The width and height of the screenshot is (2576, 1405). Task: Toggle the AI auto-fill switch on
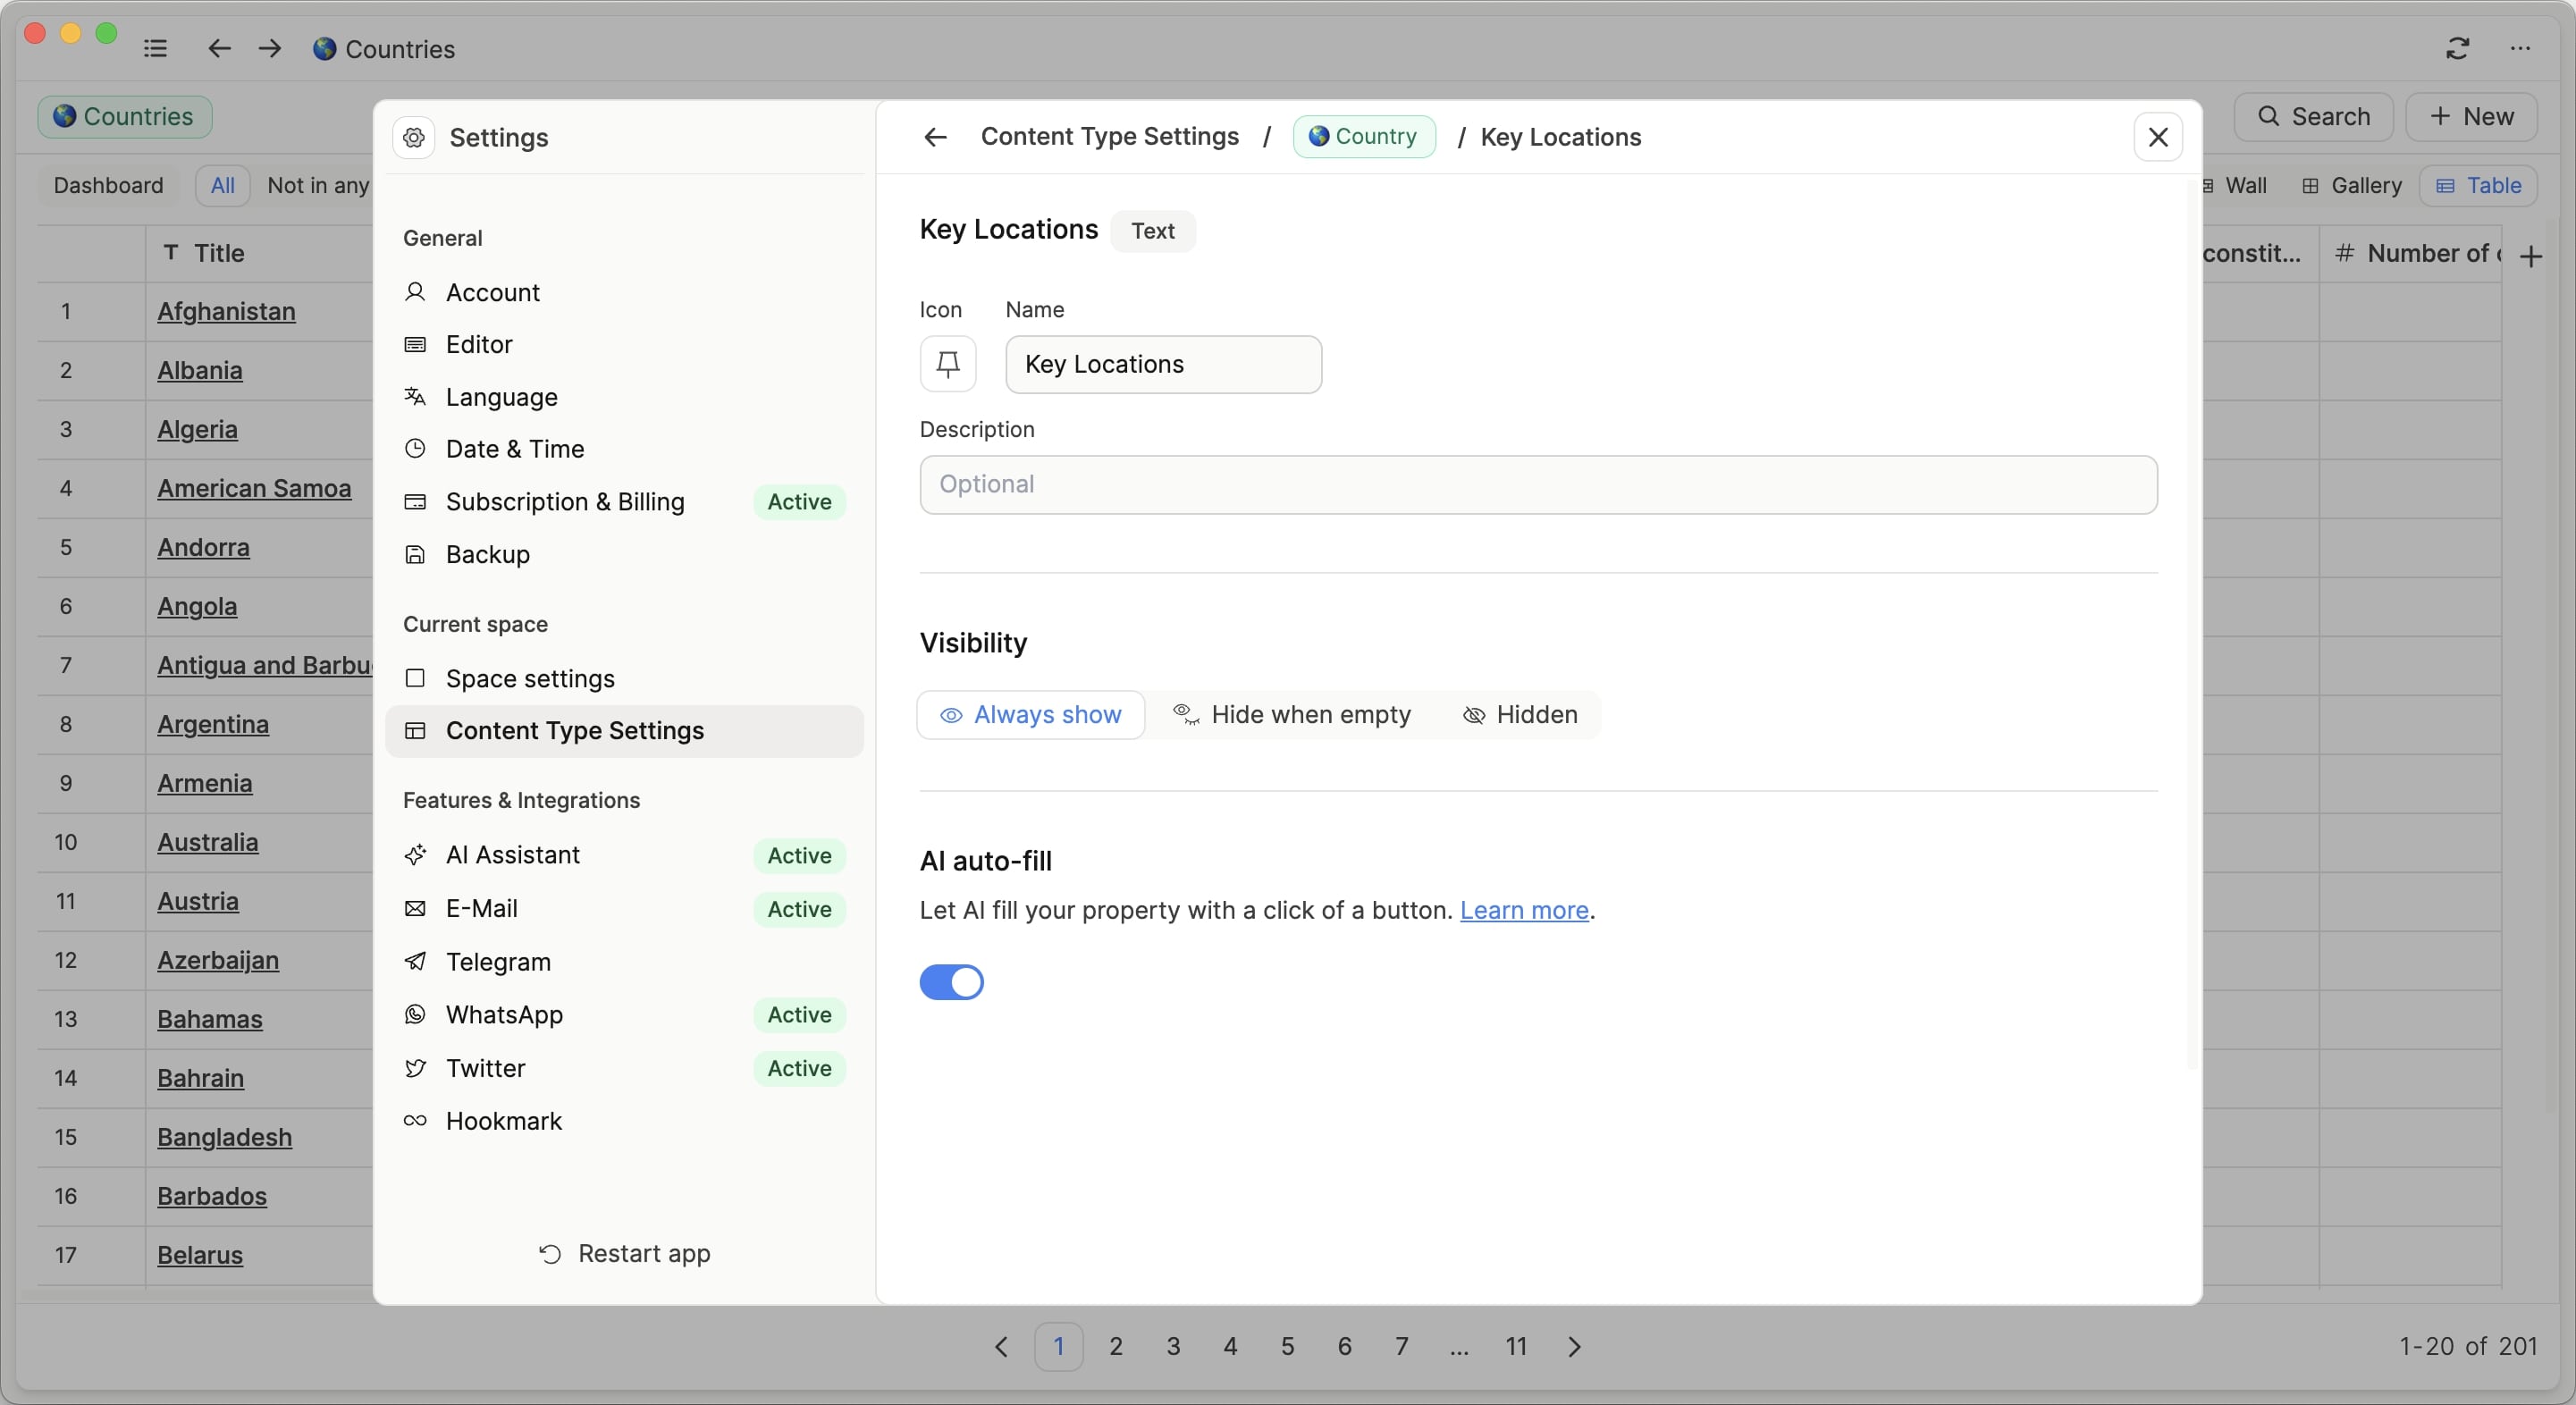[952, 983]
